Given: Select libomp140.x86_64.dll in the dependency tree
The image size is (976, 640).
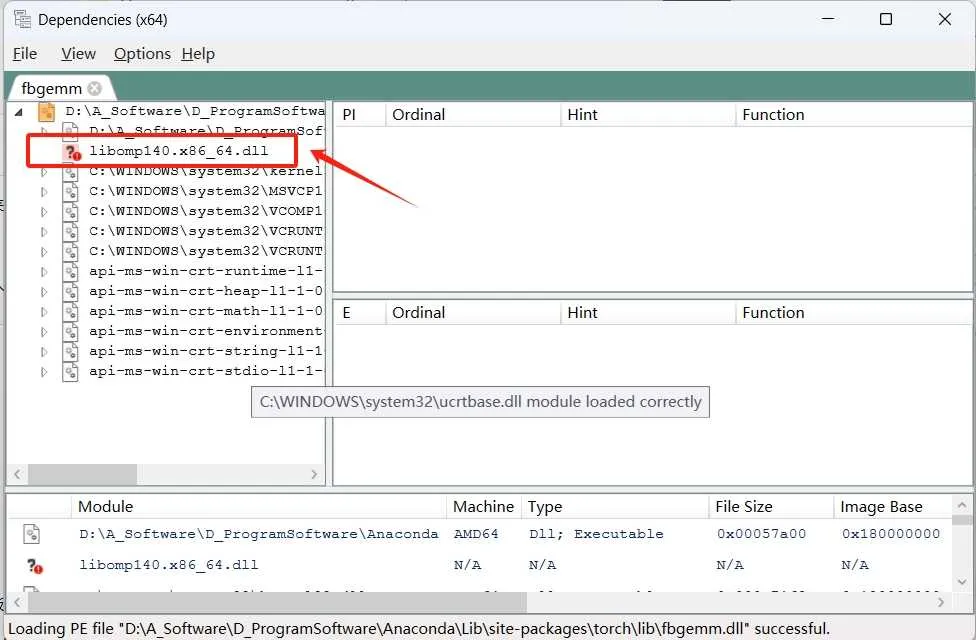Looking at the screenshot, I should pyautogui.click(x=179, y=151).
